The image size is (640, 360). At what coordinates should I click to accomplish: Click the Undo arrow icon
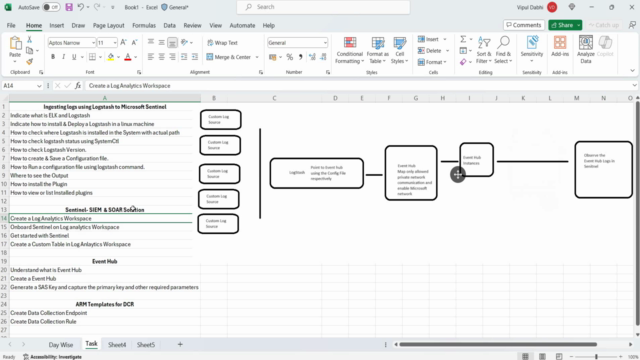pos(81,7)
